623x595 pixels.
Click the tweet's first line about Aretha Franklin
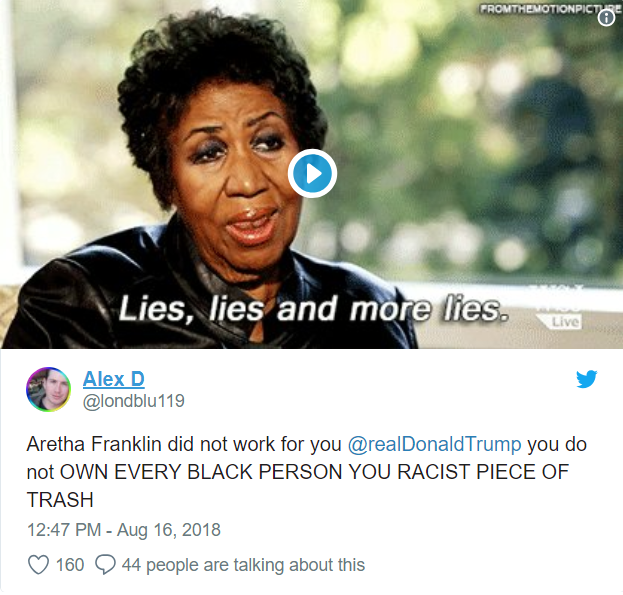coord(306,444)
